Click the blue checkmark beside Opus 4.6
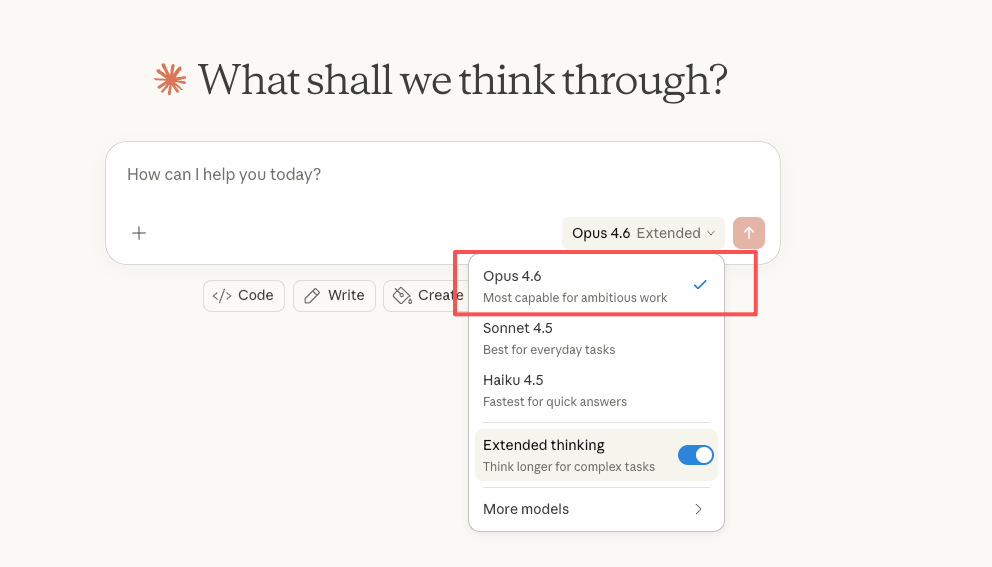992x567 pixels. pyautogui.click(x=700, y=285)
